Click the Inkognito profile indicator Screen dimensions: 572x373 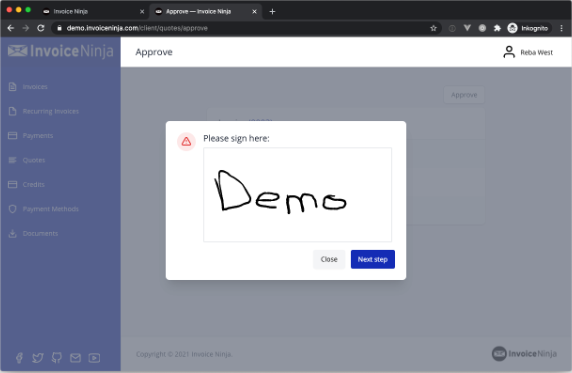coord(528,28)
